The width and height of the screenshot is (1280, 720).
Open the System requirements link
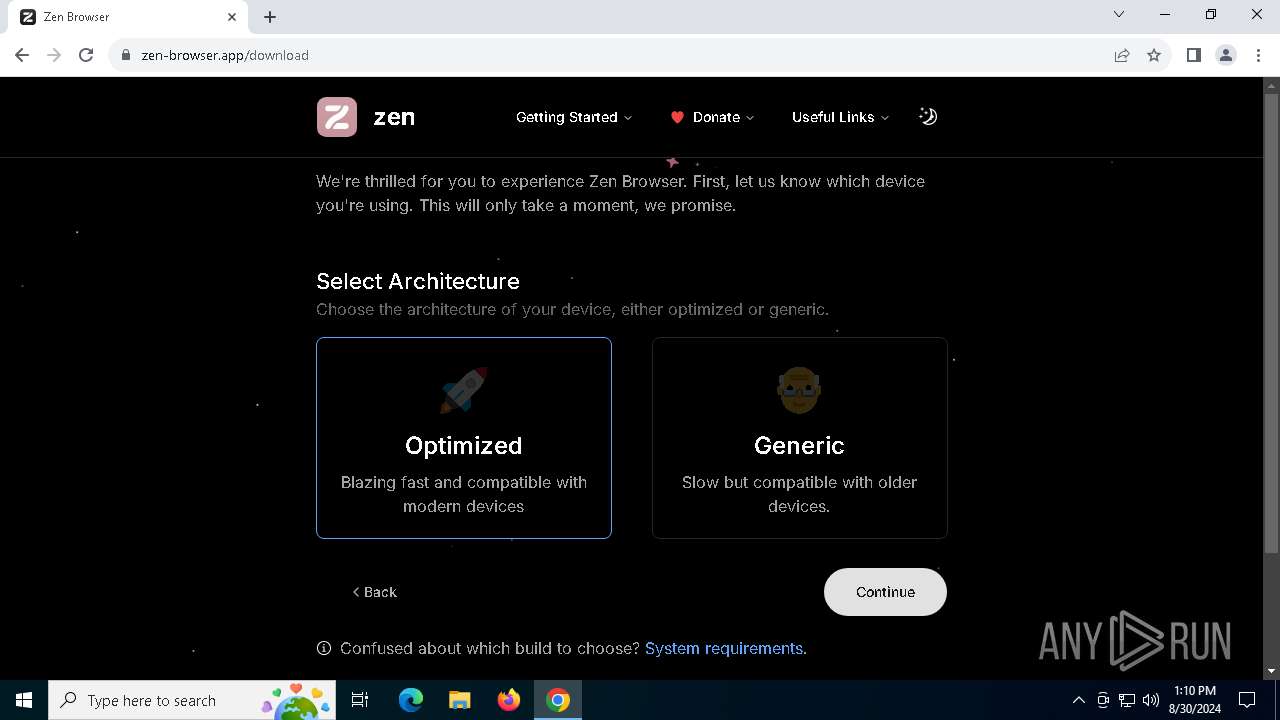tap(724, 648)
